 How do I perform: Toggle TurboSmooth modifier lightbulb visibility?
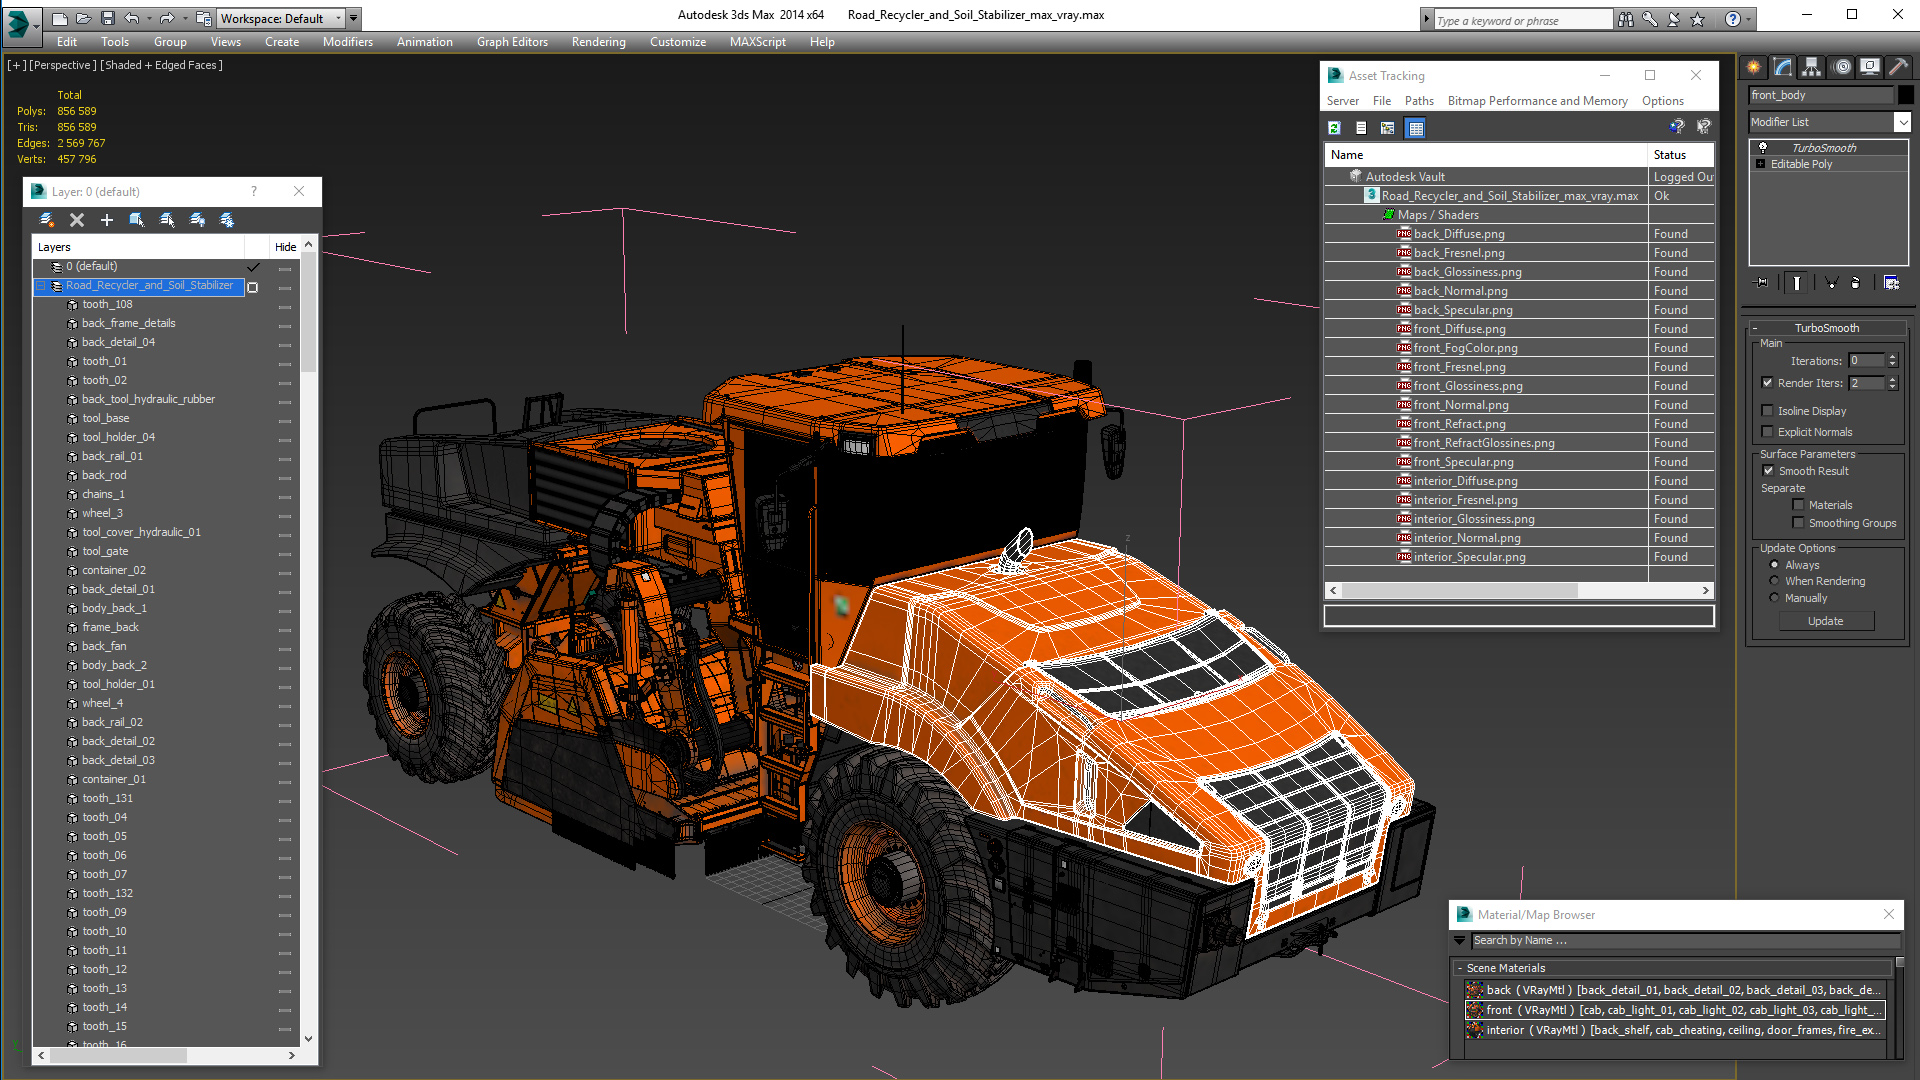(1763, 148)
